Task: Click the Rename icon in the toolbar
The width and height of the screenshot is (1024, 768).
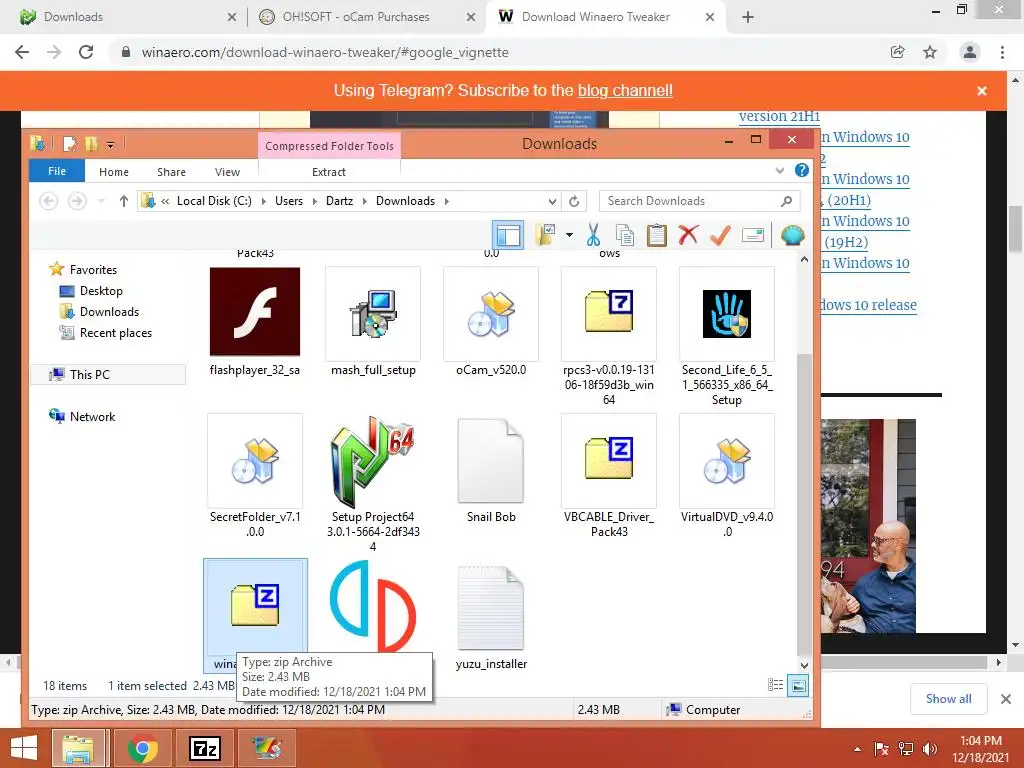Action: point(752,235)
